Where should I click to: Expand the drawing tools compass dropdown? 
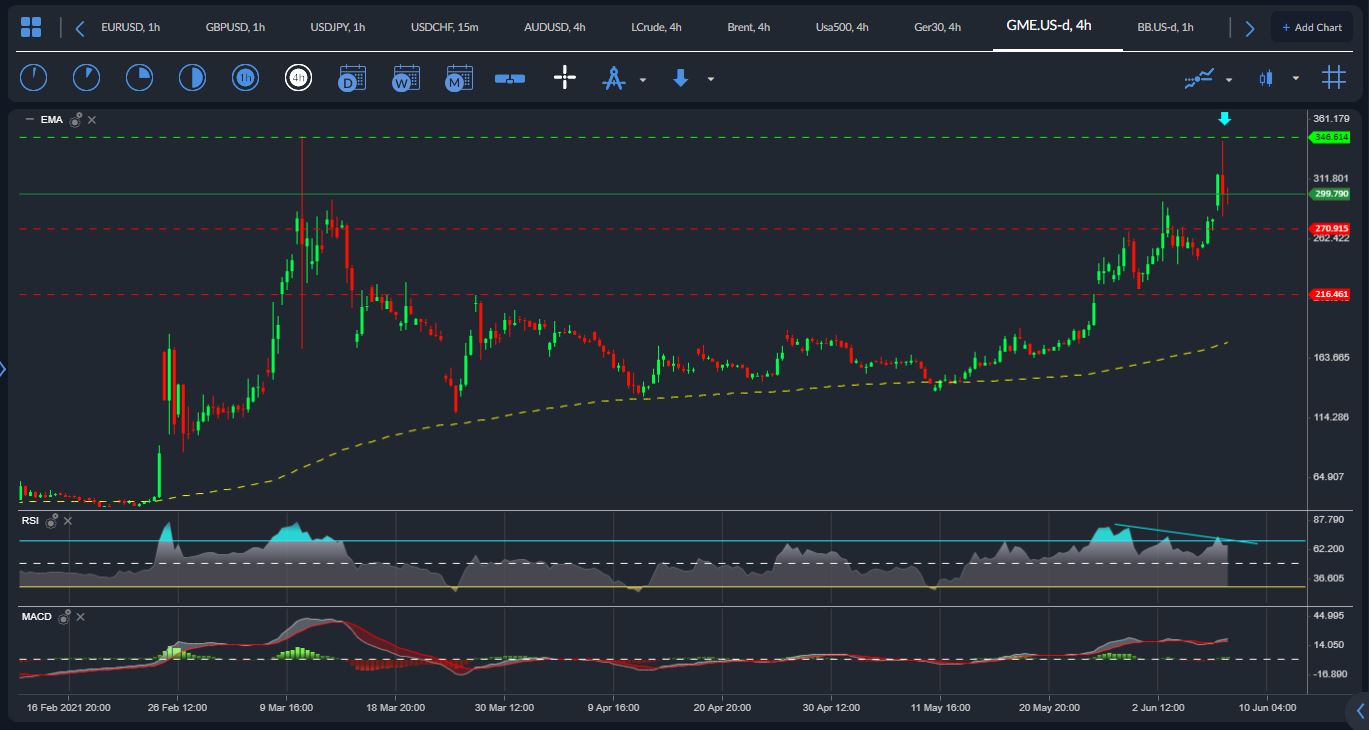click(x=643, y=79)
